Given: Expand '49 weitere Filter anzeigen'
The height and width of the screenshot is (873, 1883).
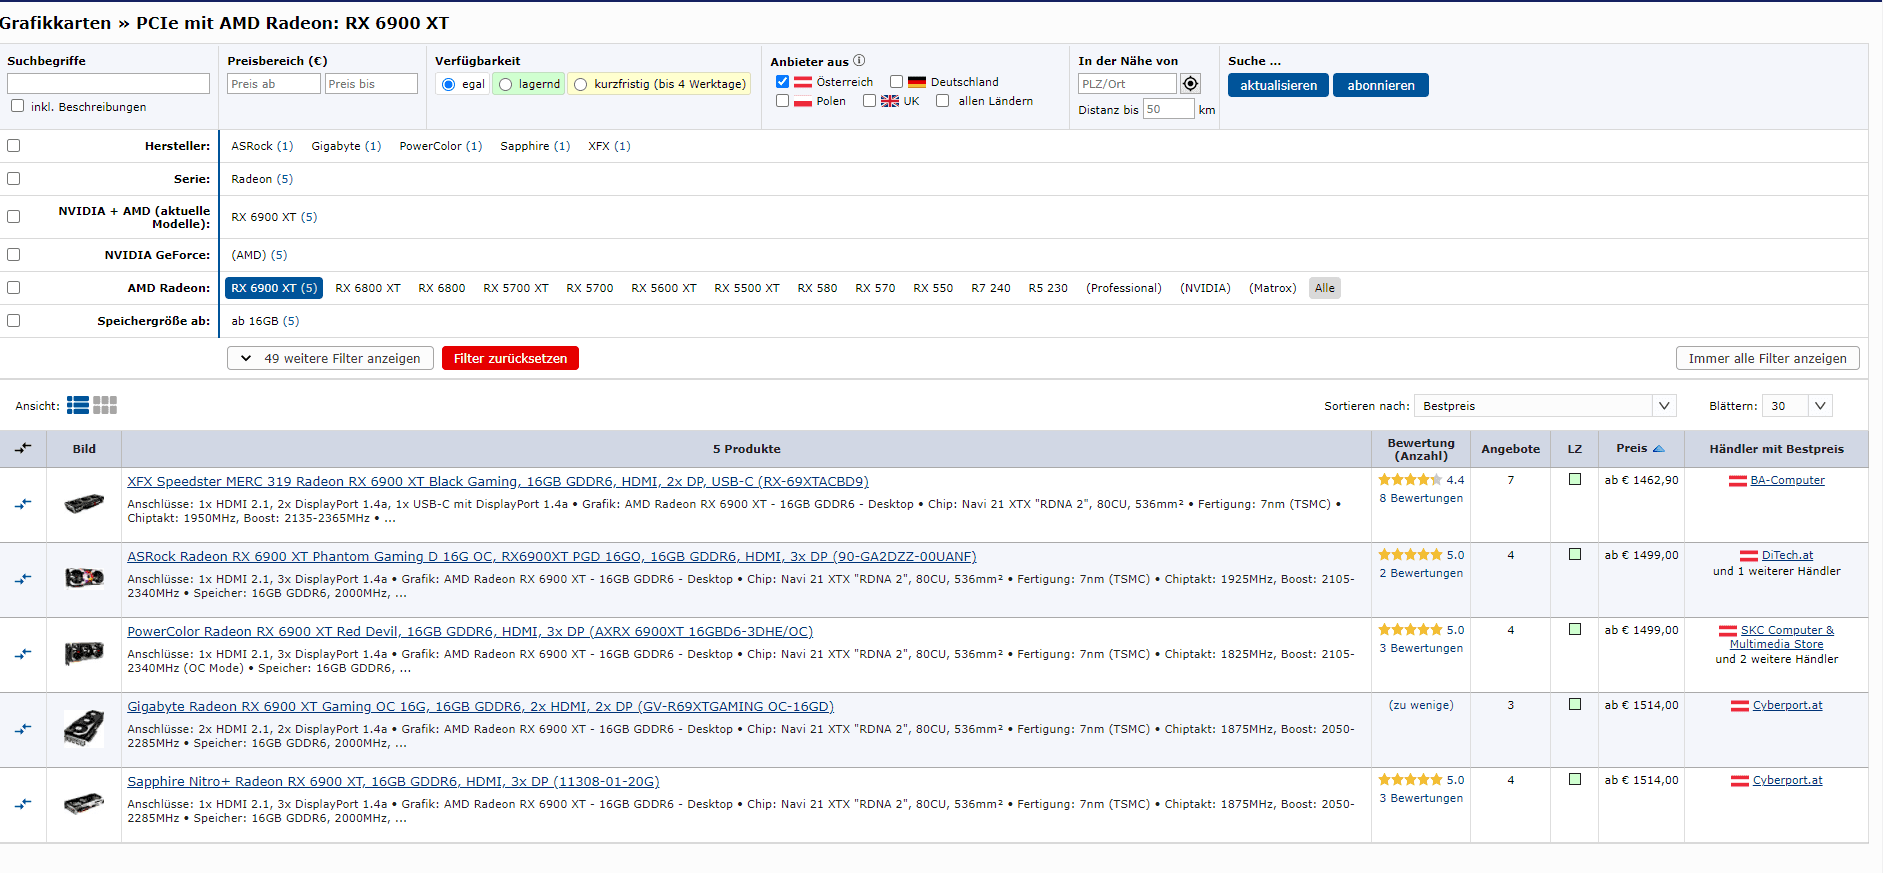Looking at the screenshot, I should click(331, 358).
